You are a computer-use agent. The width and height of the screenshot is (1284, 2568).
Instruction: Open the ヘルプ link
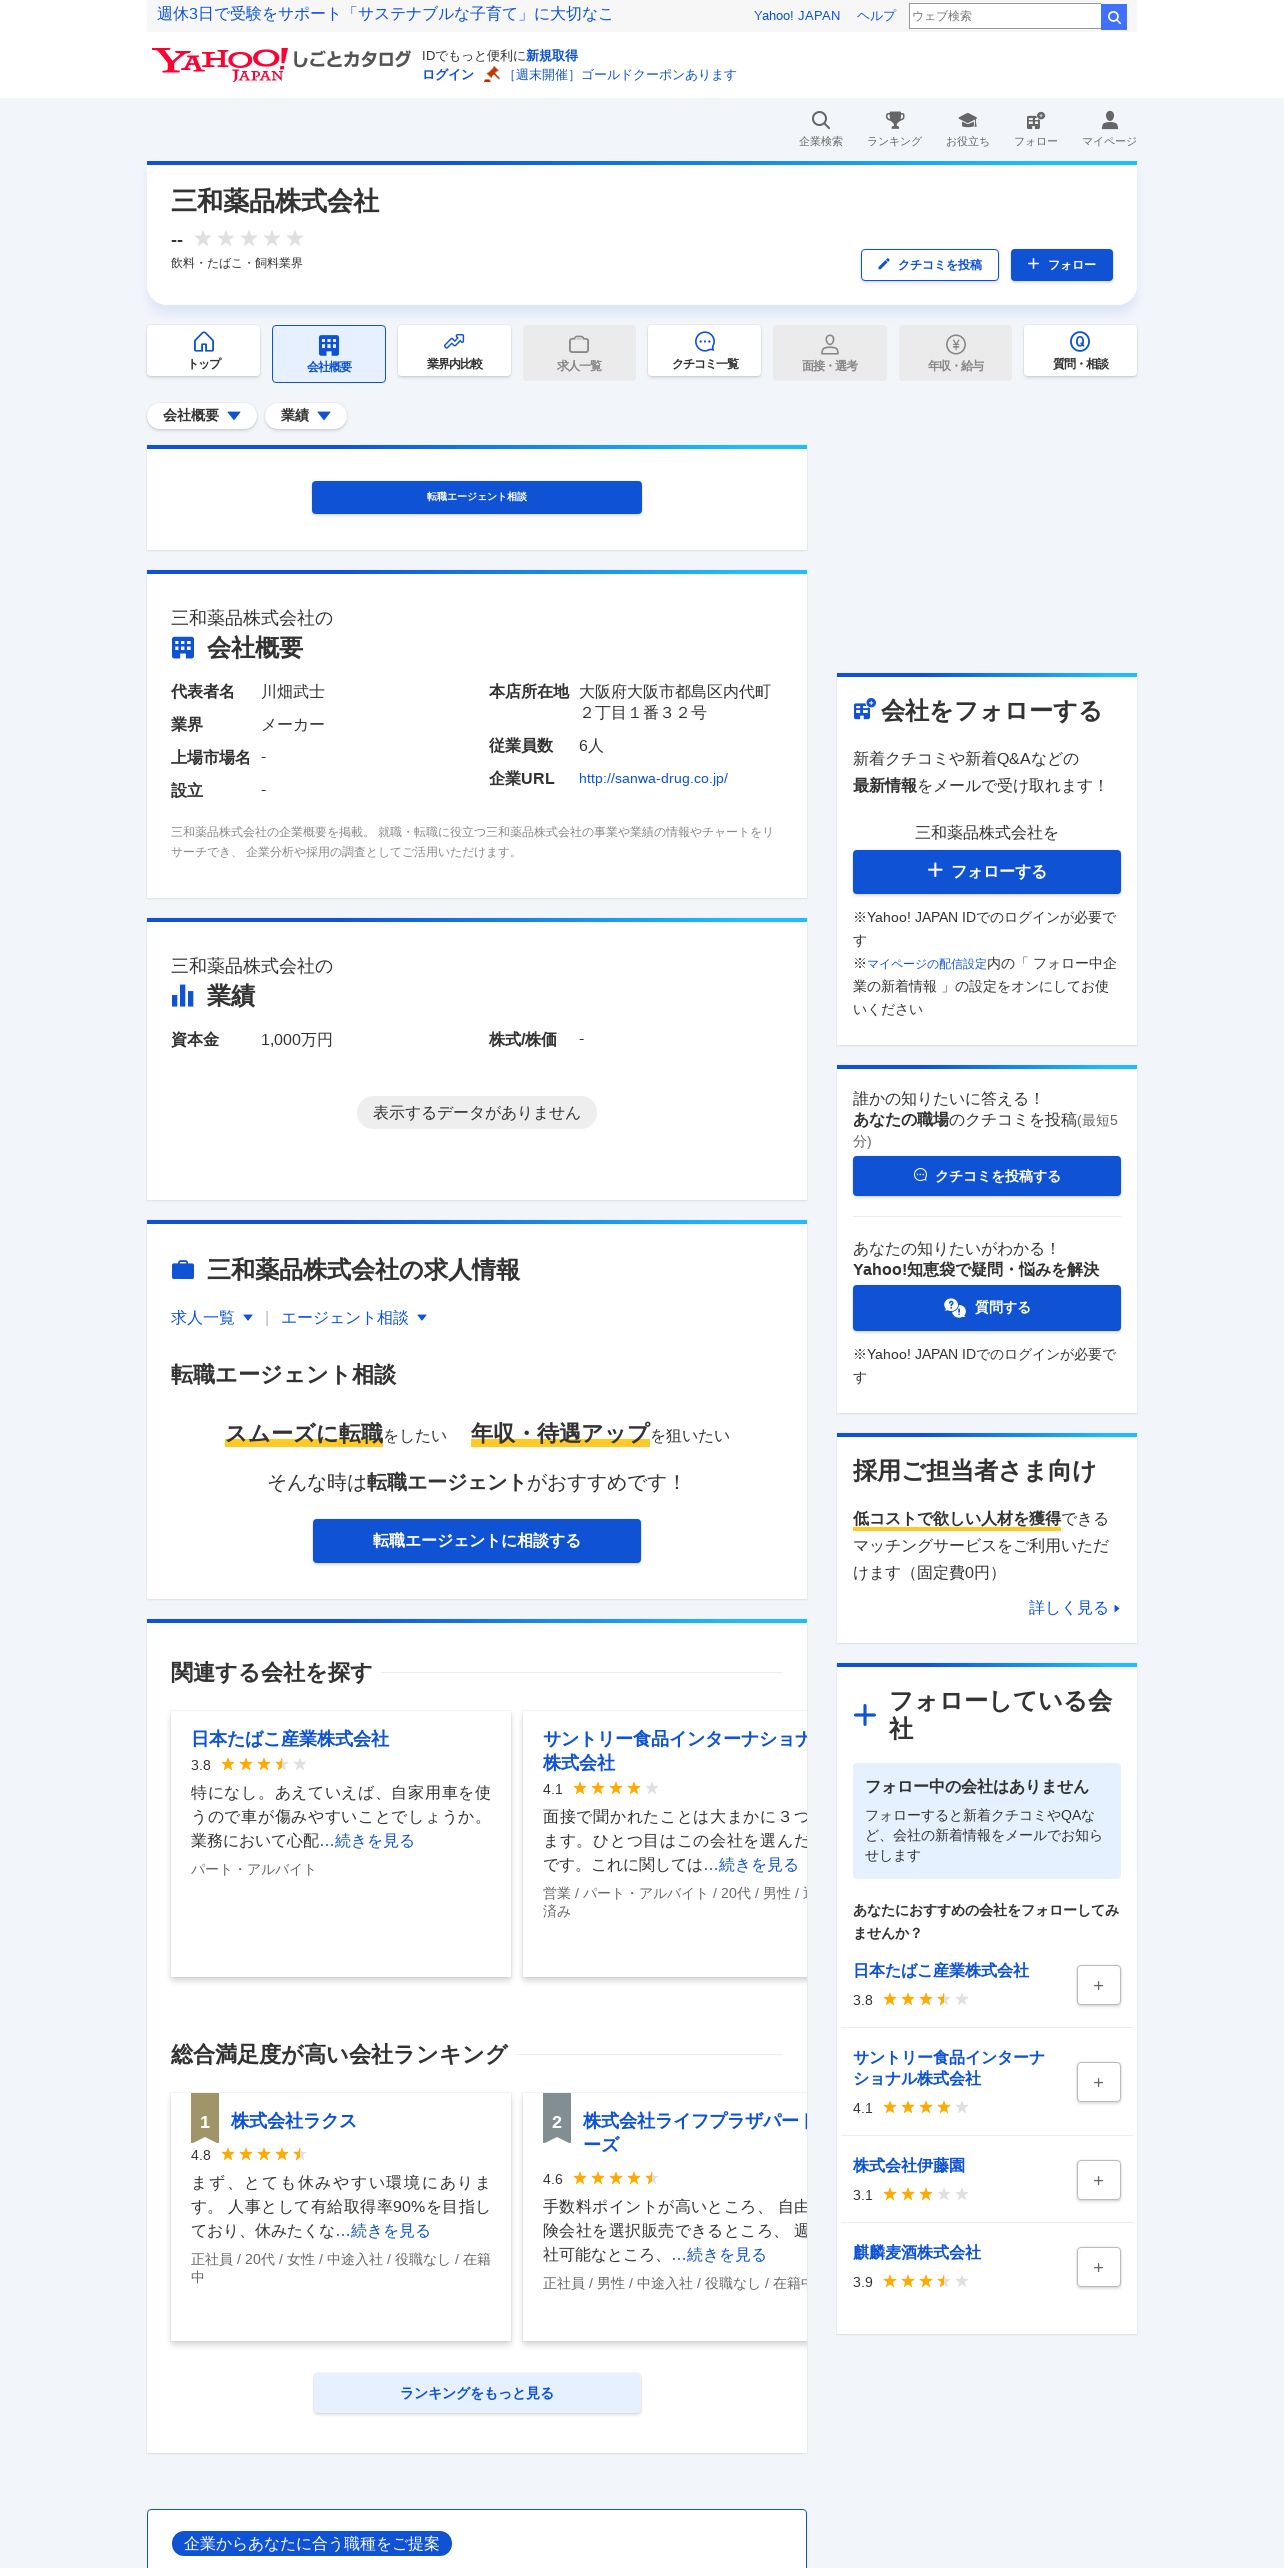pyautogui.click(x=876, y=16)
